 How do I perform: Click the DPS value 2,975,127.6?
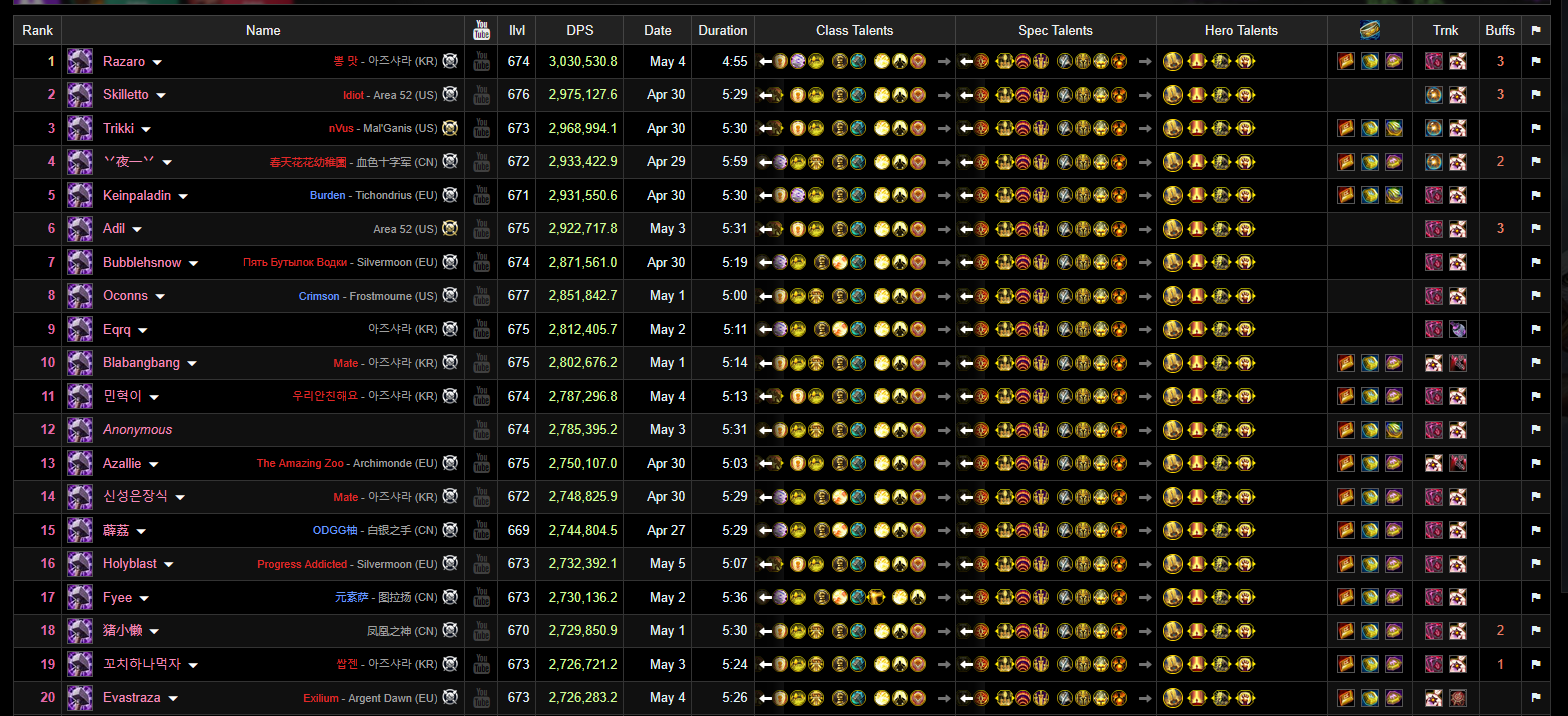point(583,95)
